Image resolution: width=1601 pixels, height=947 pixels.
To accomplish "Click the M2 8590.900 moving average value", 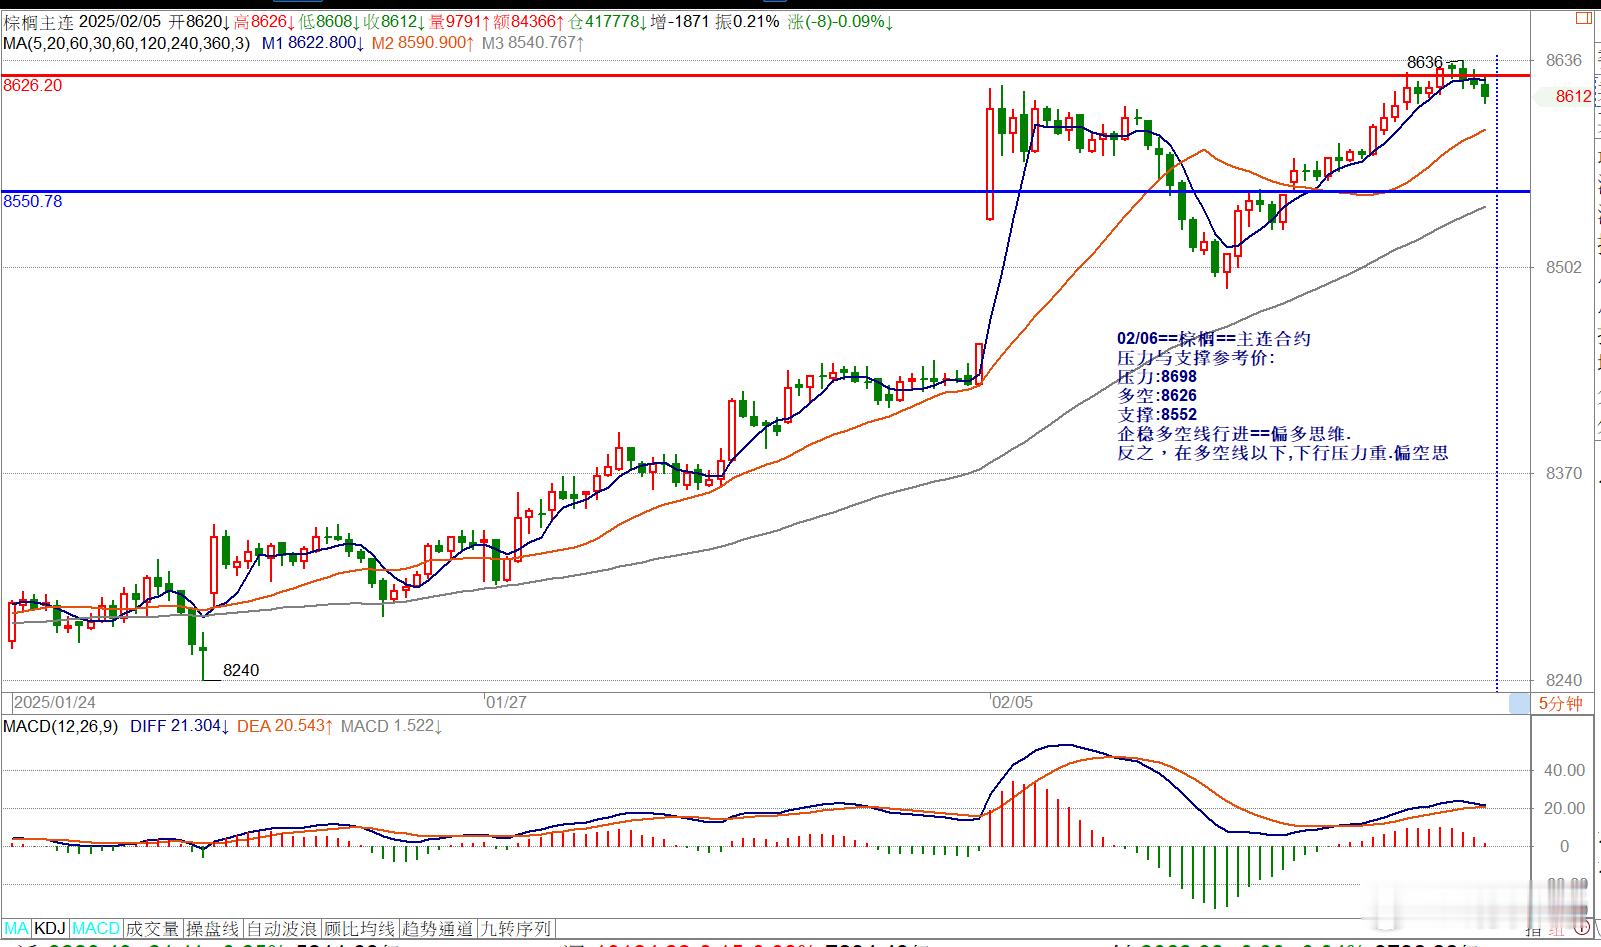I will click(421, 43).
